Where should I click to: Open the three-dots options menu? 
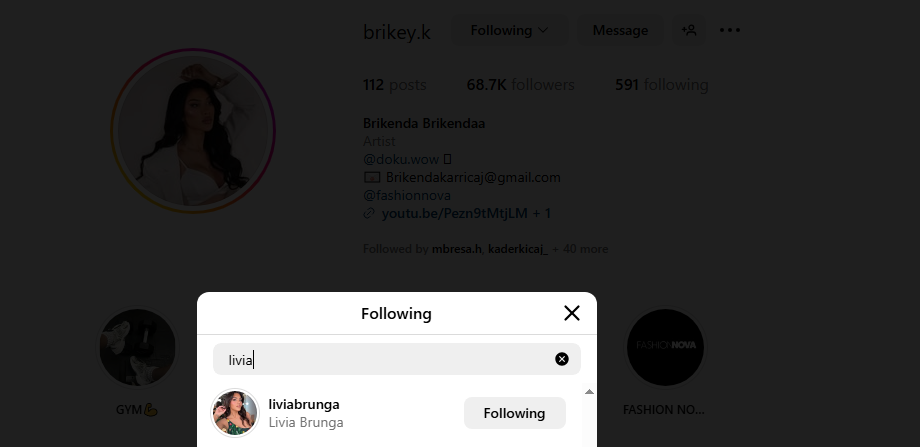730,30
